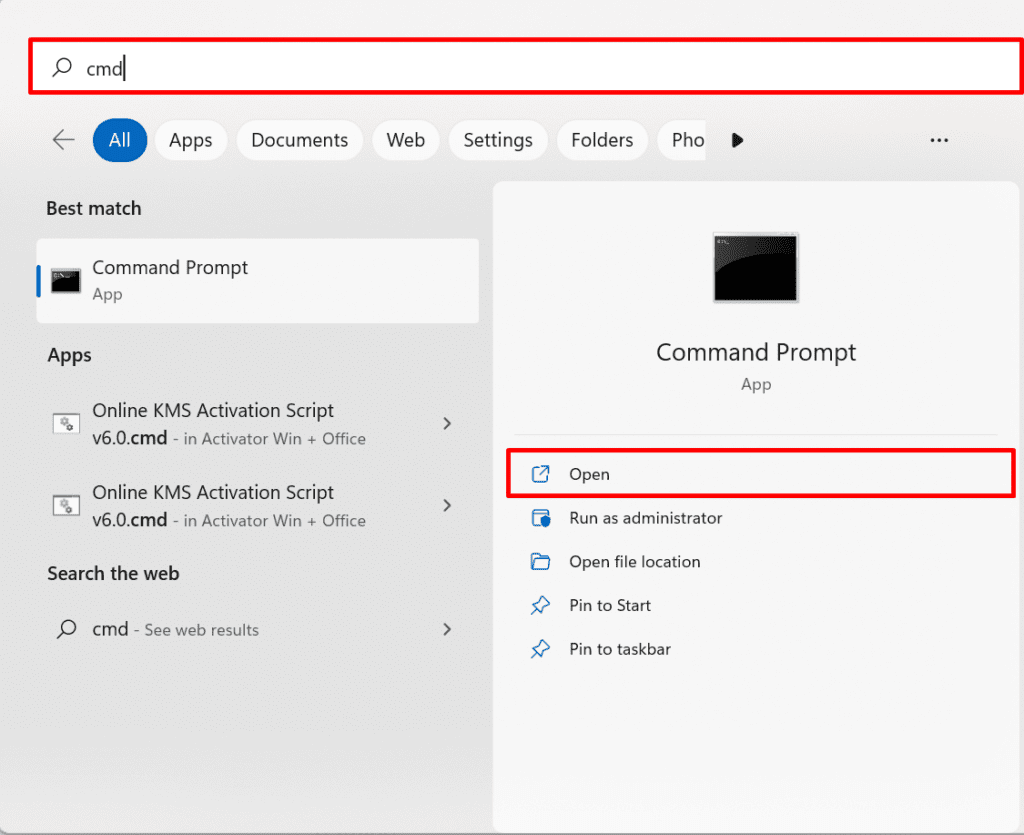Viewport: 1024px width, 835px height.
Task: Click the hidden filters arrow beside Pho tab
Action: (x=737, y=140)
